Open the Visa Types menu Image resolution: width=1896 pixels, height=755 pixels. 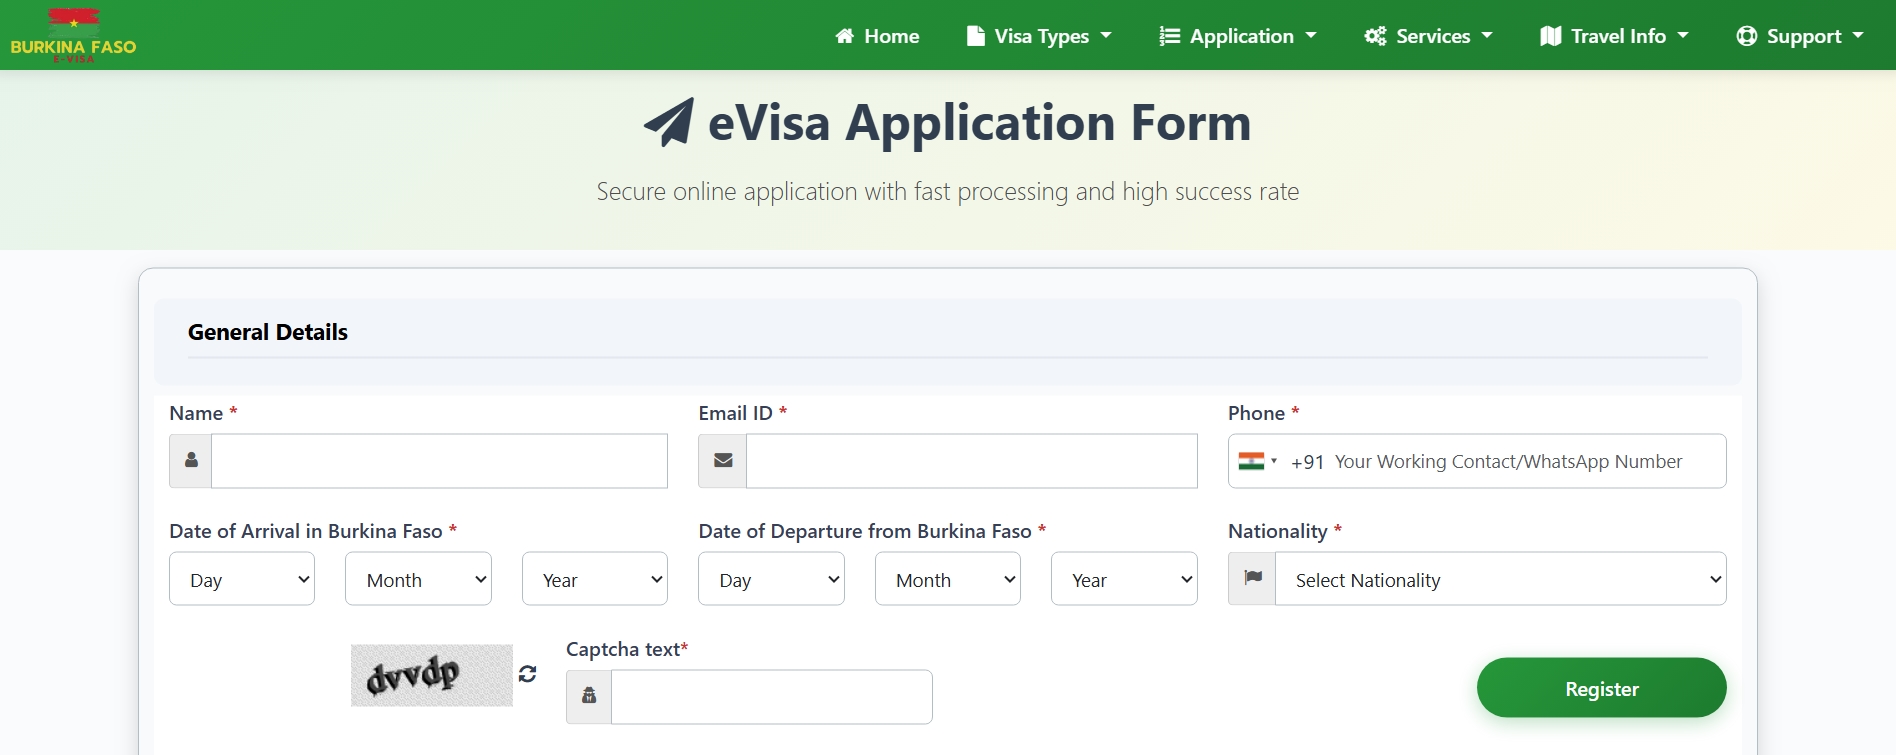pyautogui.click(x=1039, y=36)
